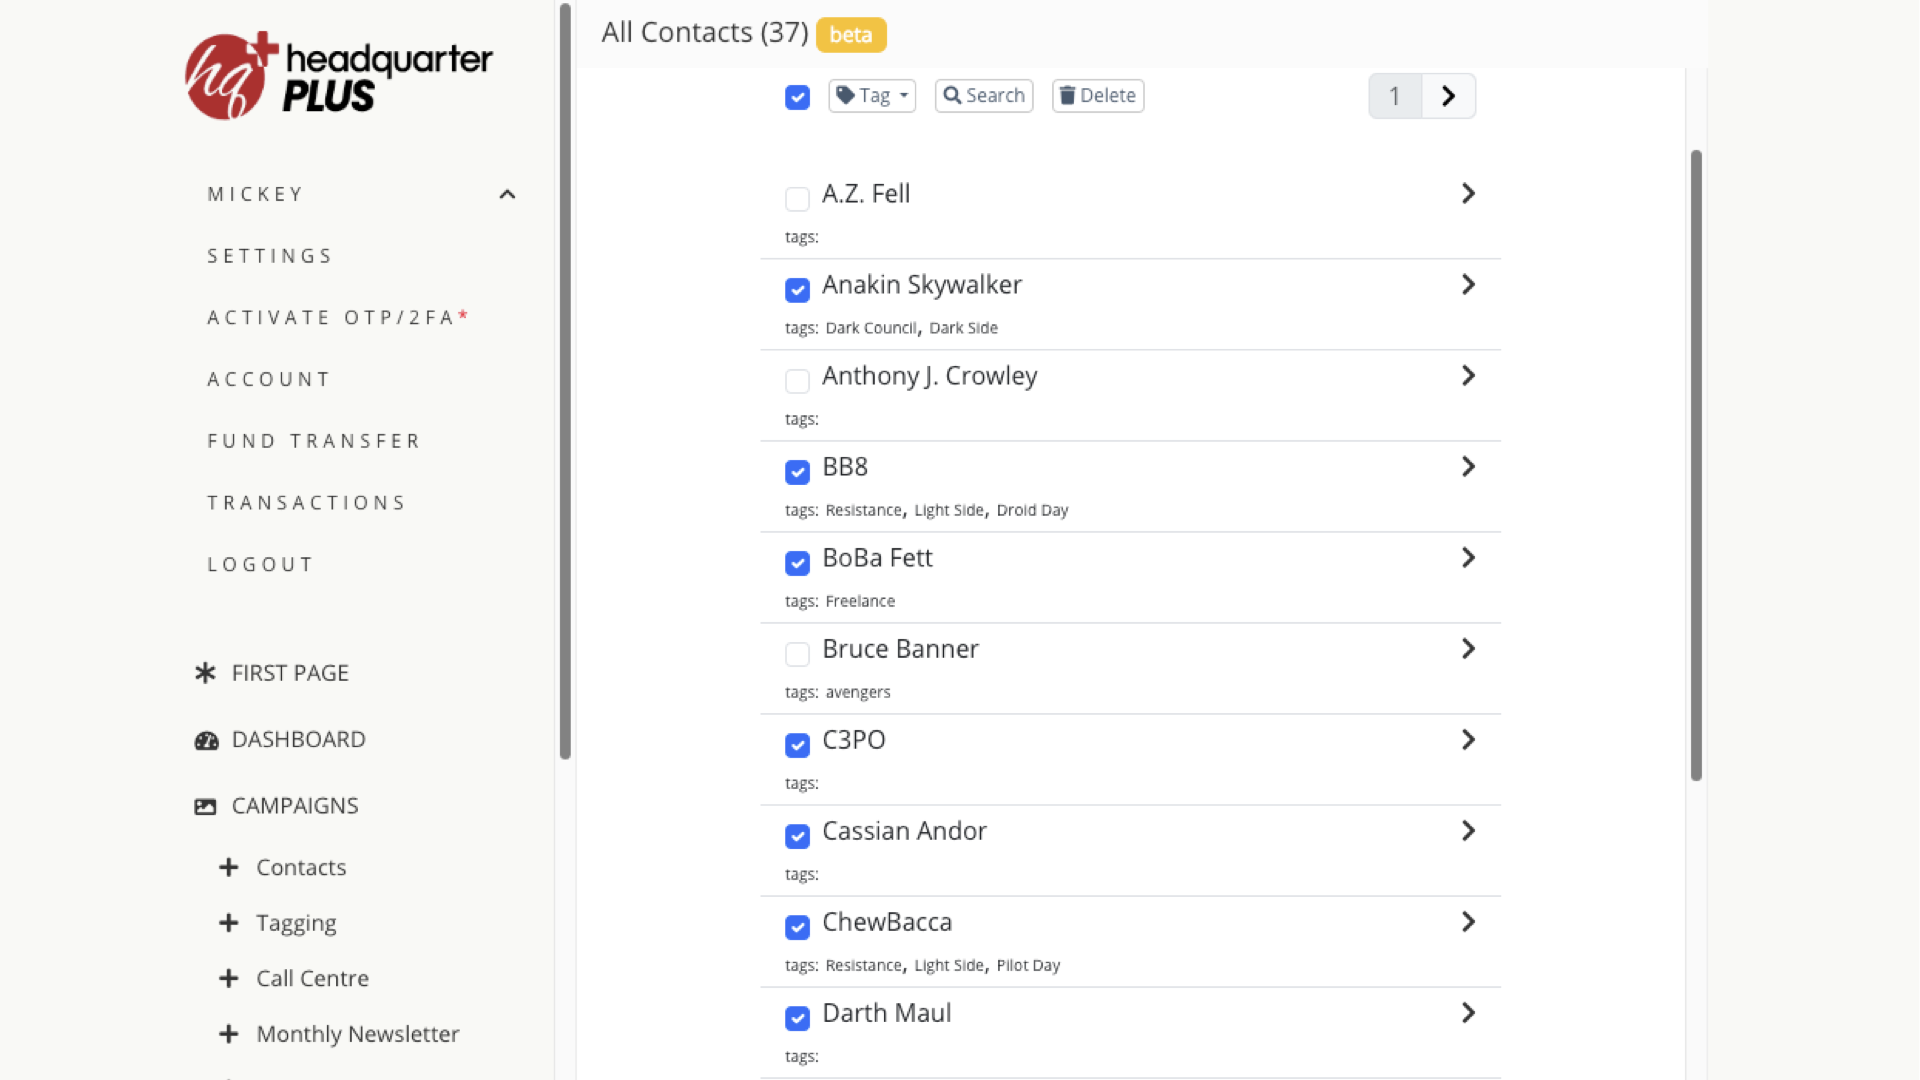Expand the BoBa Fett contact details
This screenshot has height=1080, width=1920.
coord(1467,558)
